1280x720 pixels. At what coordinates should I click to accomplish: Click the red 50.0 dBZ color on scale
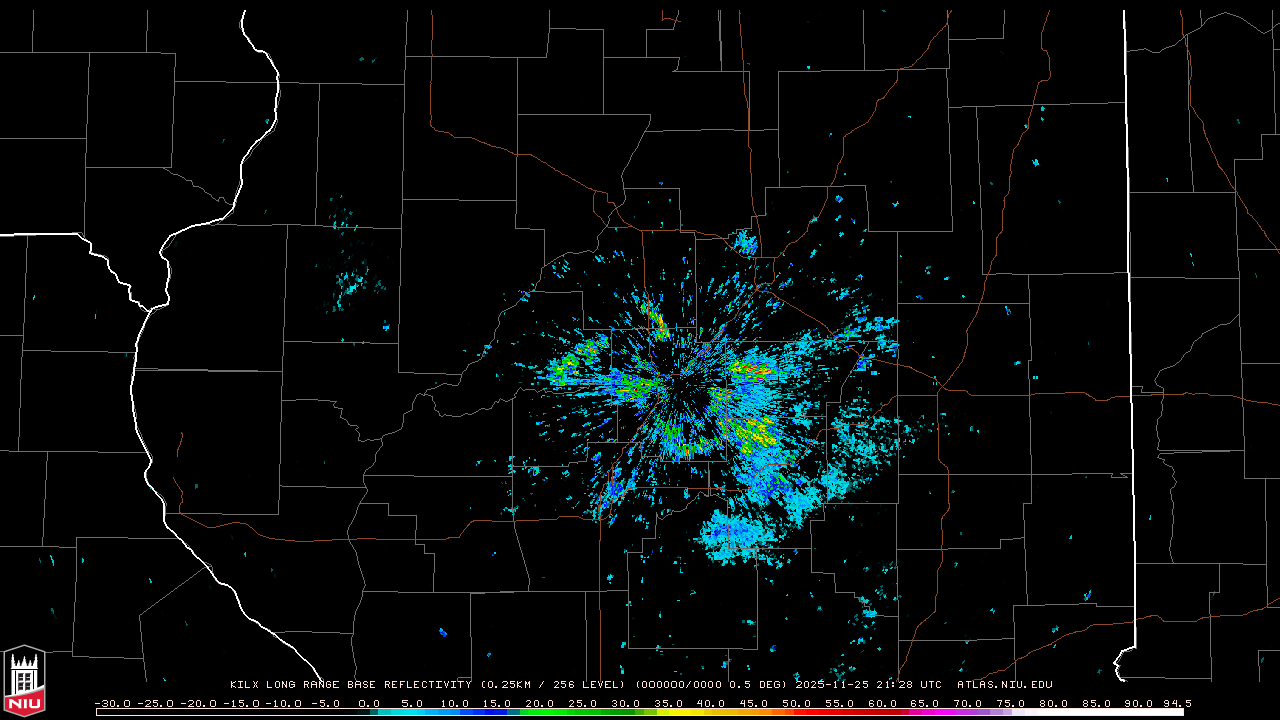click(798, 712)
